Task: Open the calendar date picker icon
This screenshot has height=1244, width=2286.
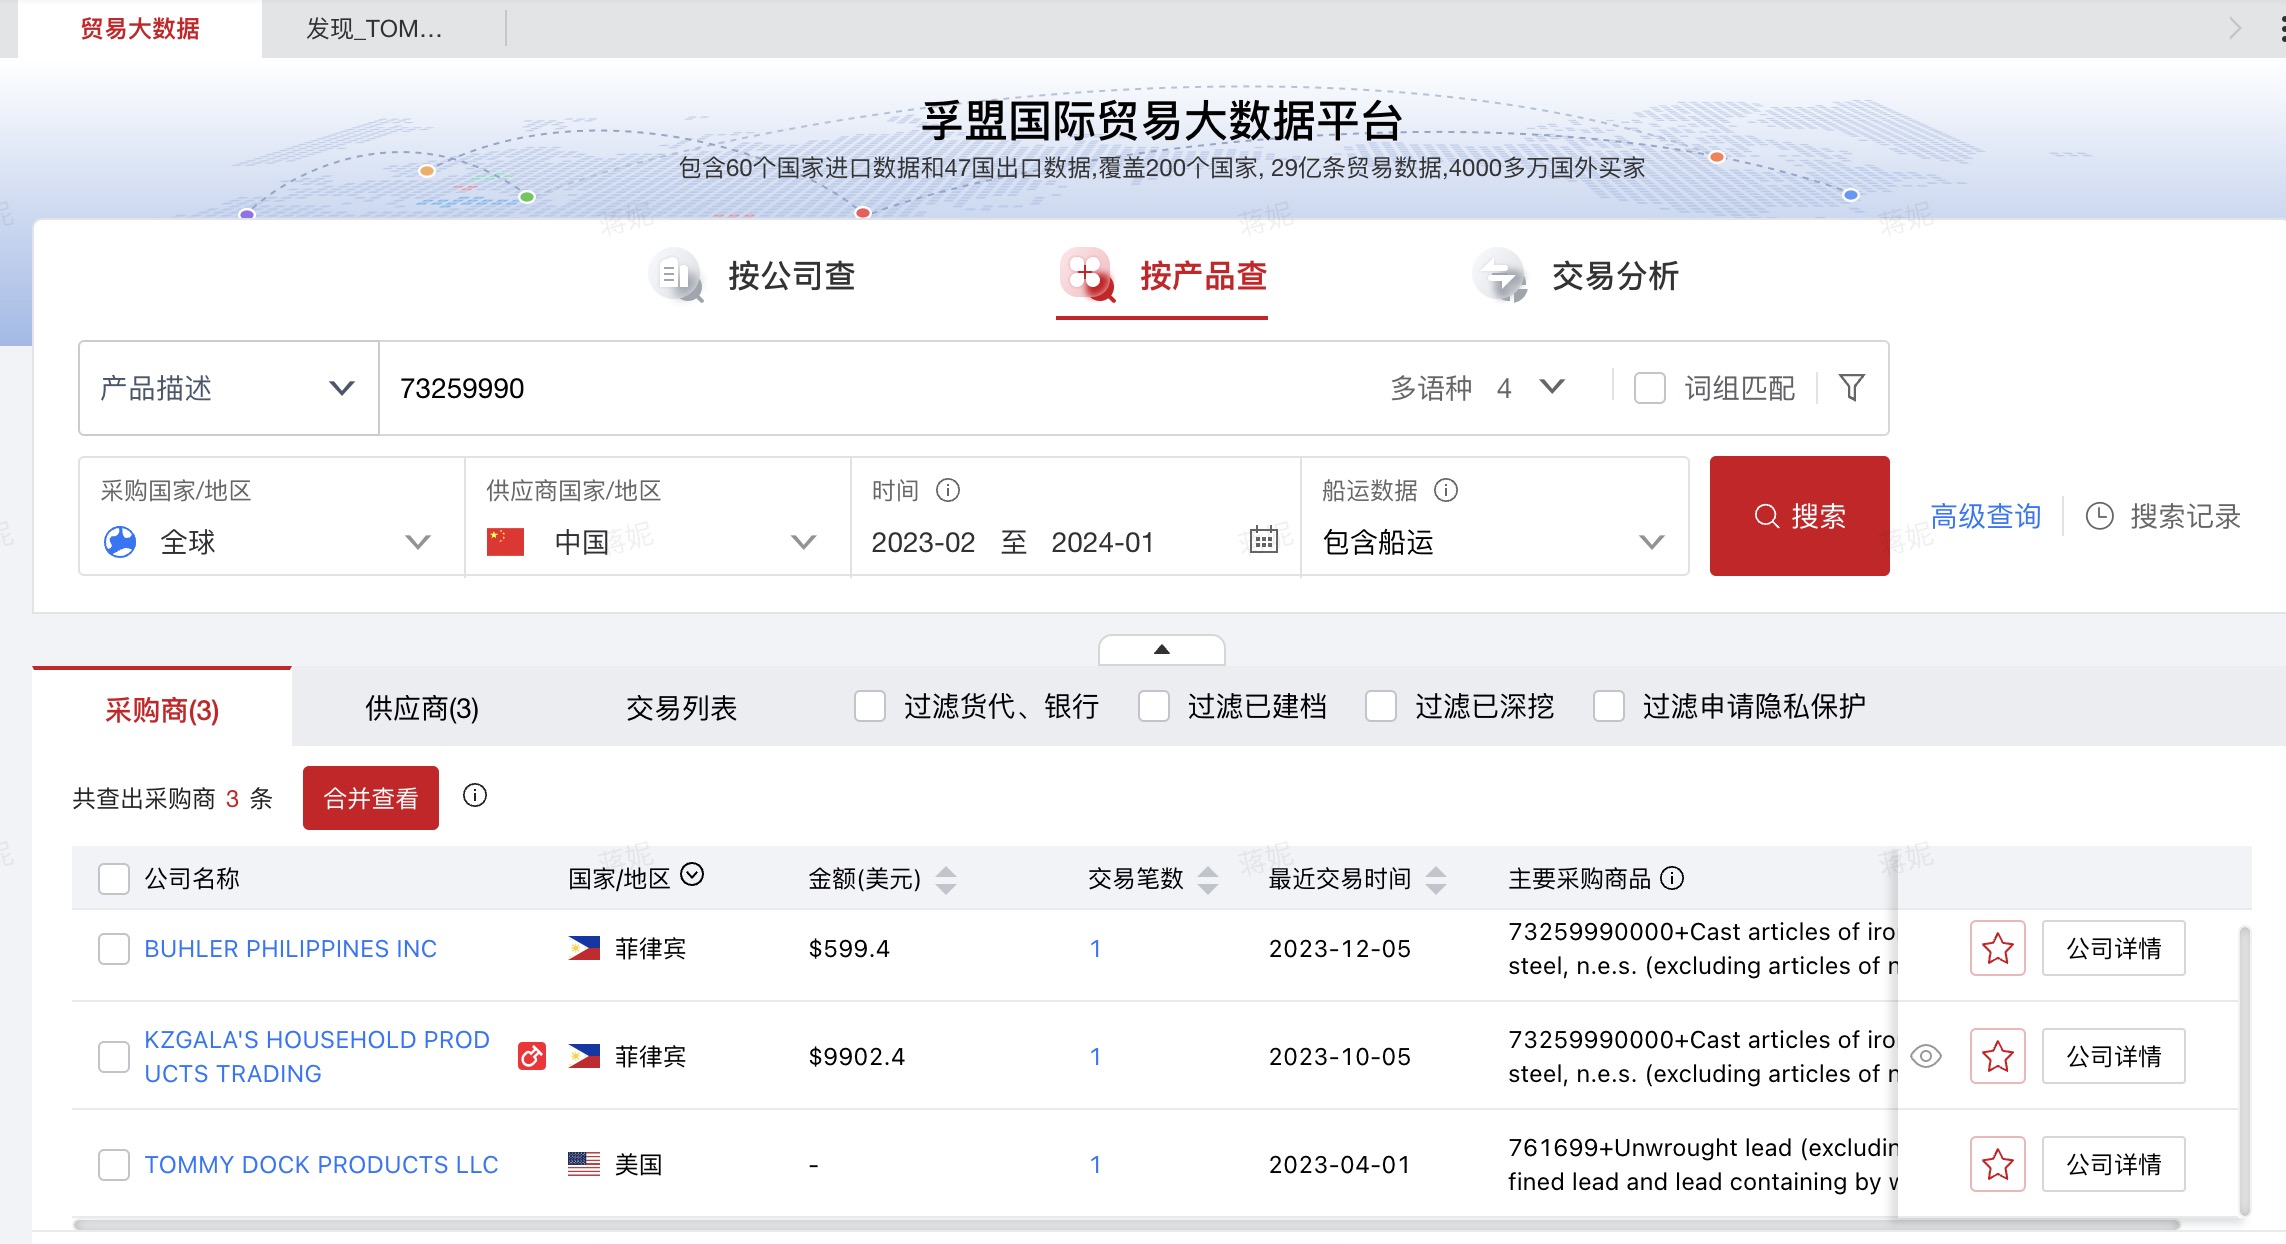Action: click(1263, 540)
